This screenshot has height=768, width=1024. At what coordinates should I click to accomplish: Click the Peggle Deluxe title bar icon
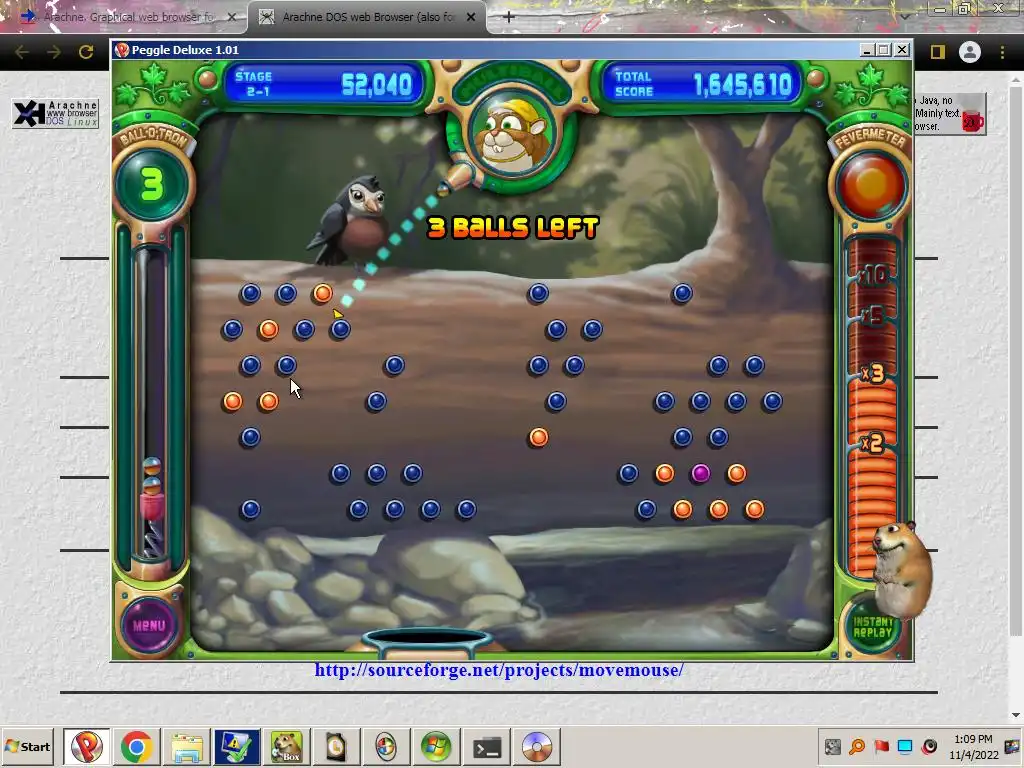(121, 50)
